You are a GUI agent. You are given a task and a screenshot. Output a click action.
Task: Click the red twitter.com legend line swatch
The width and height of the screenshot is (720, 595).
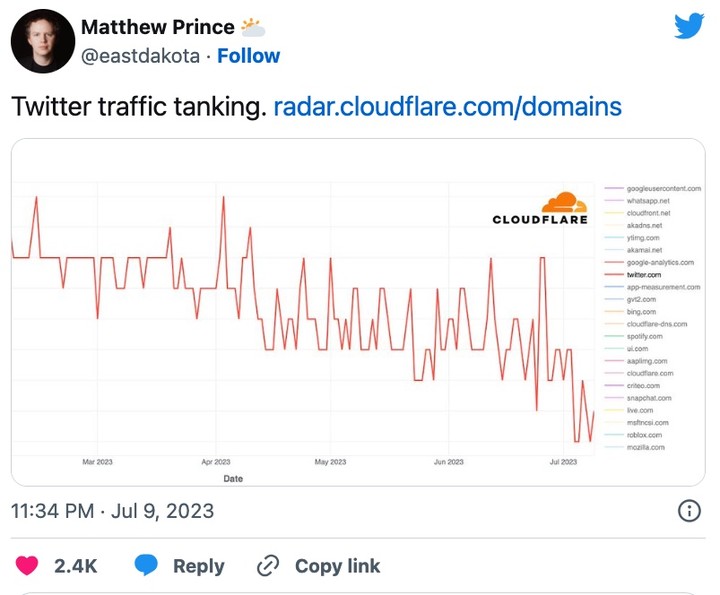pos(614,275)
